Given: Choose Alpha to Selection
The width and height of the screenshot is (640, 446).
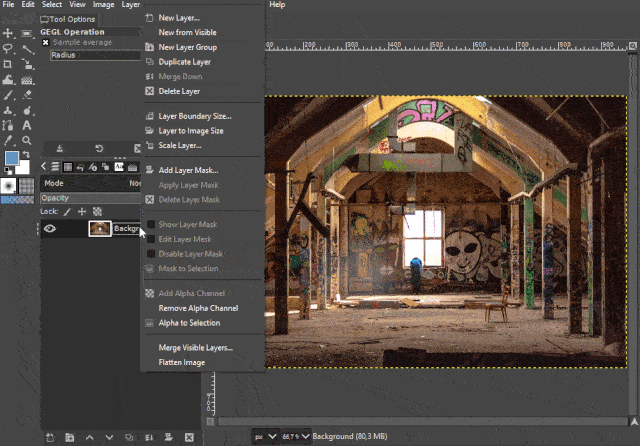Looking at the screenshot, I should coord(202,323).
